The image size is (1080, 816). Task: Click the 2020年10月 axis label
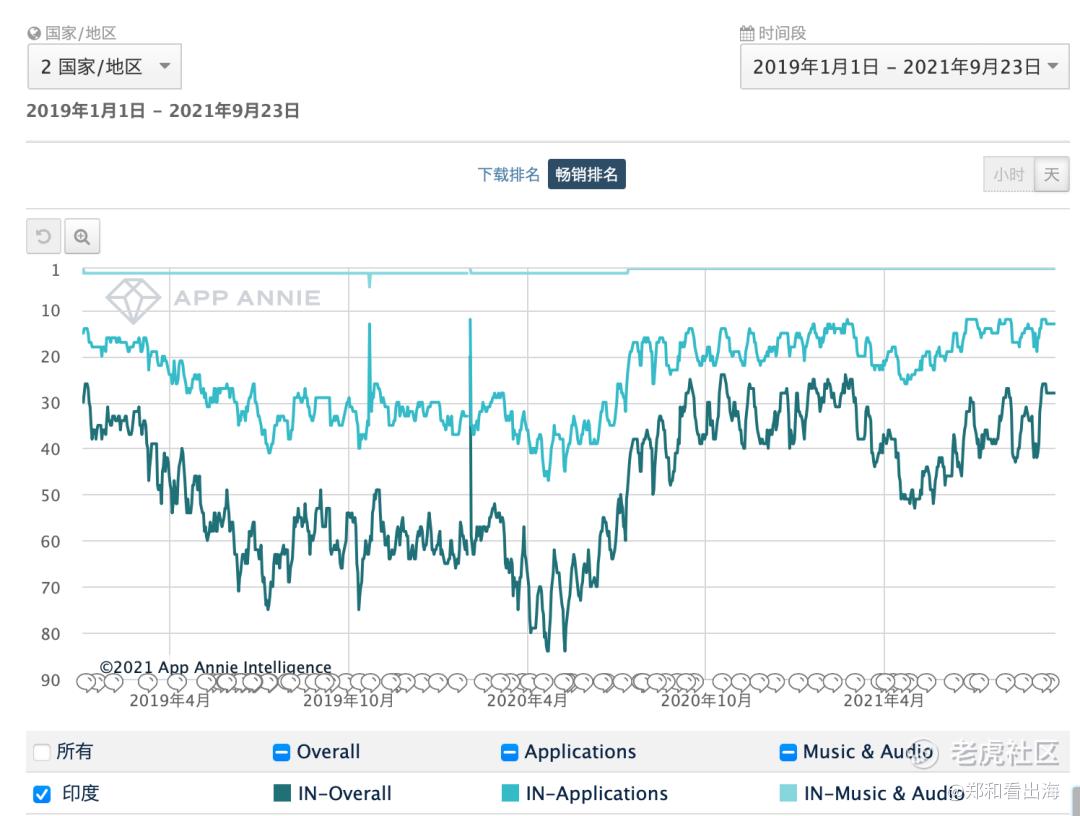click(706, 700)
